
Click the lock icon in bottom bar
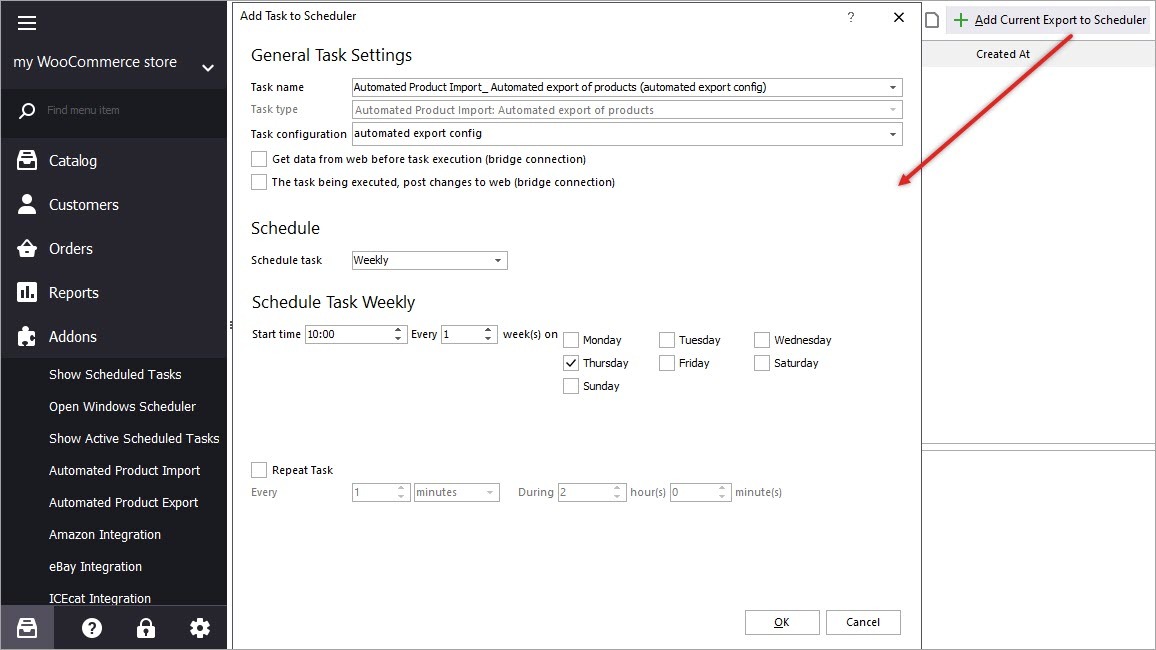pyautogui.click(x=146, y=628)
